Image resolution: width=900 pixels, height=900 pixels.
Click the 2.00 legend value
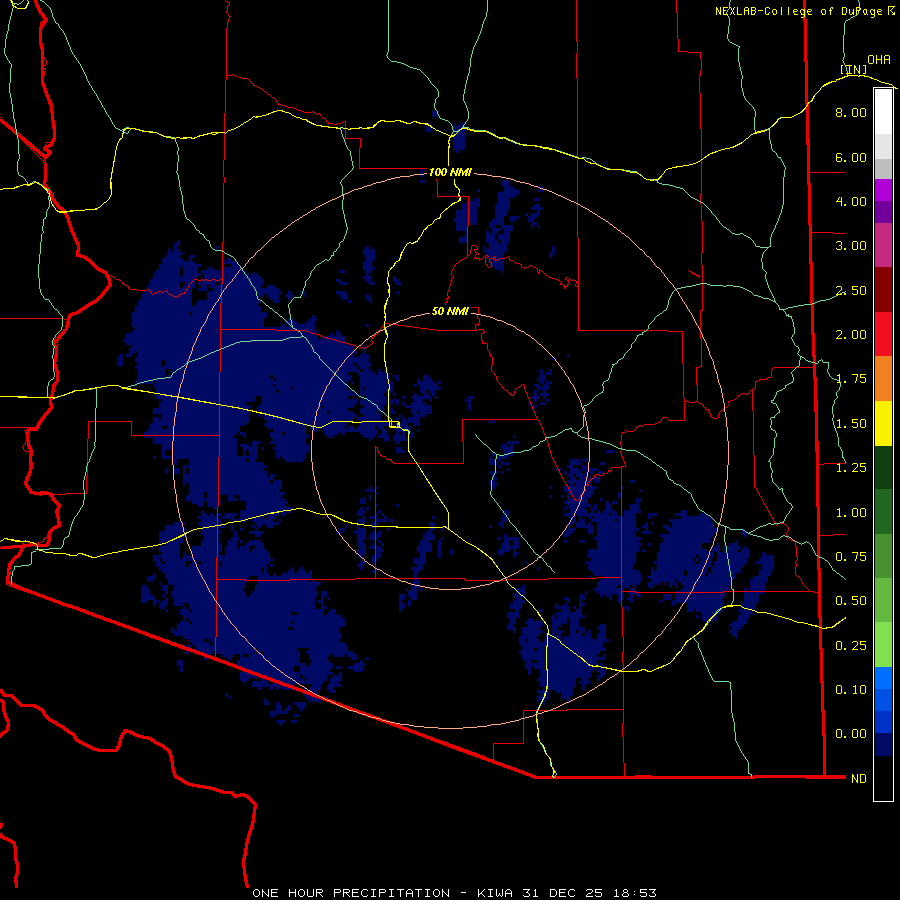[851, 335]
